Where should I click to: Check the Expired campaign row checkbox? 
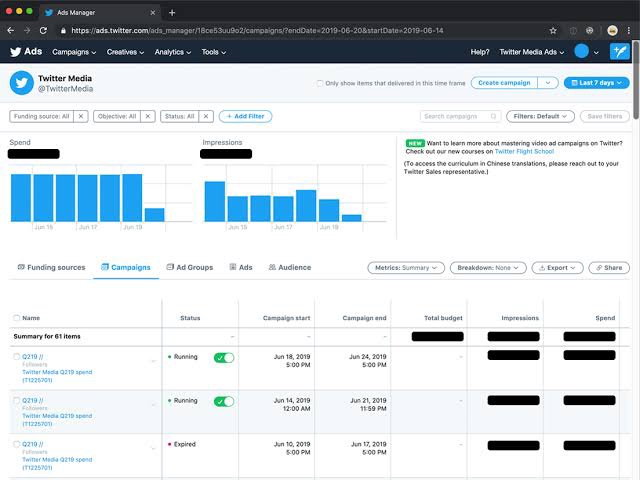click(17, 444)
